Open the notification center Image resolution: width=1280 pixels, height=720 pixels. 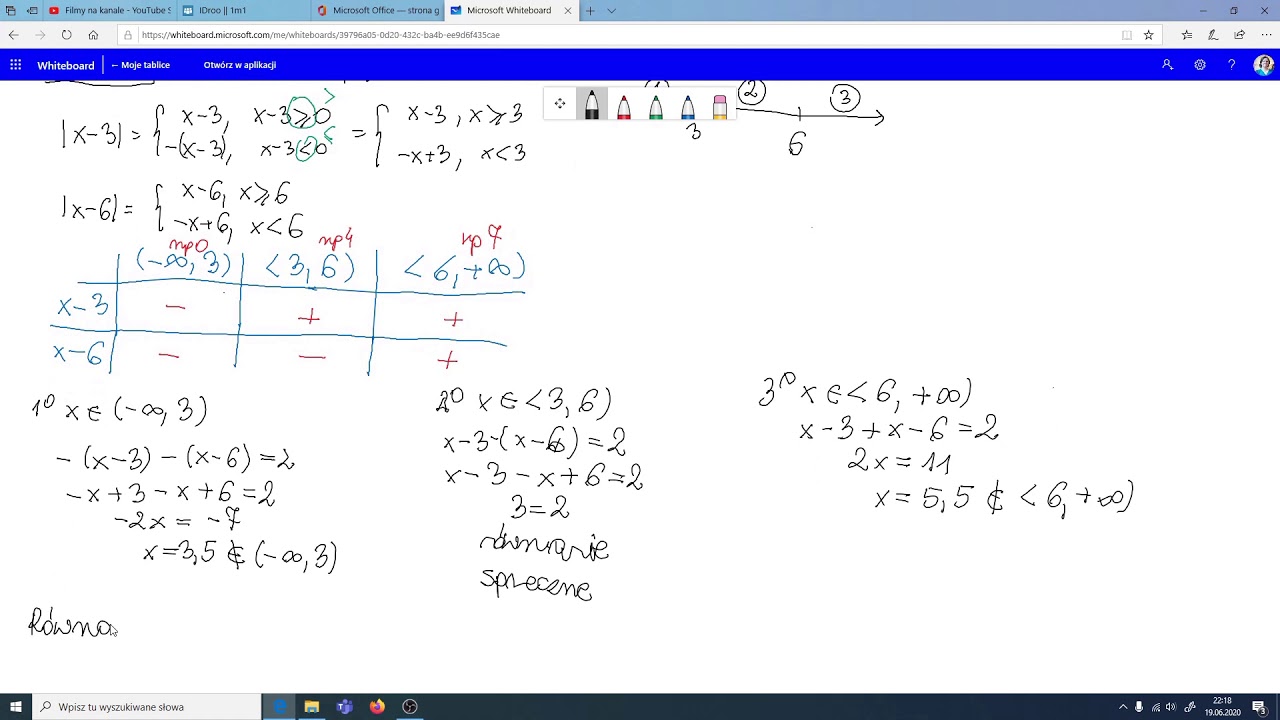pyautogui.click(x=1259, y=707)
